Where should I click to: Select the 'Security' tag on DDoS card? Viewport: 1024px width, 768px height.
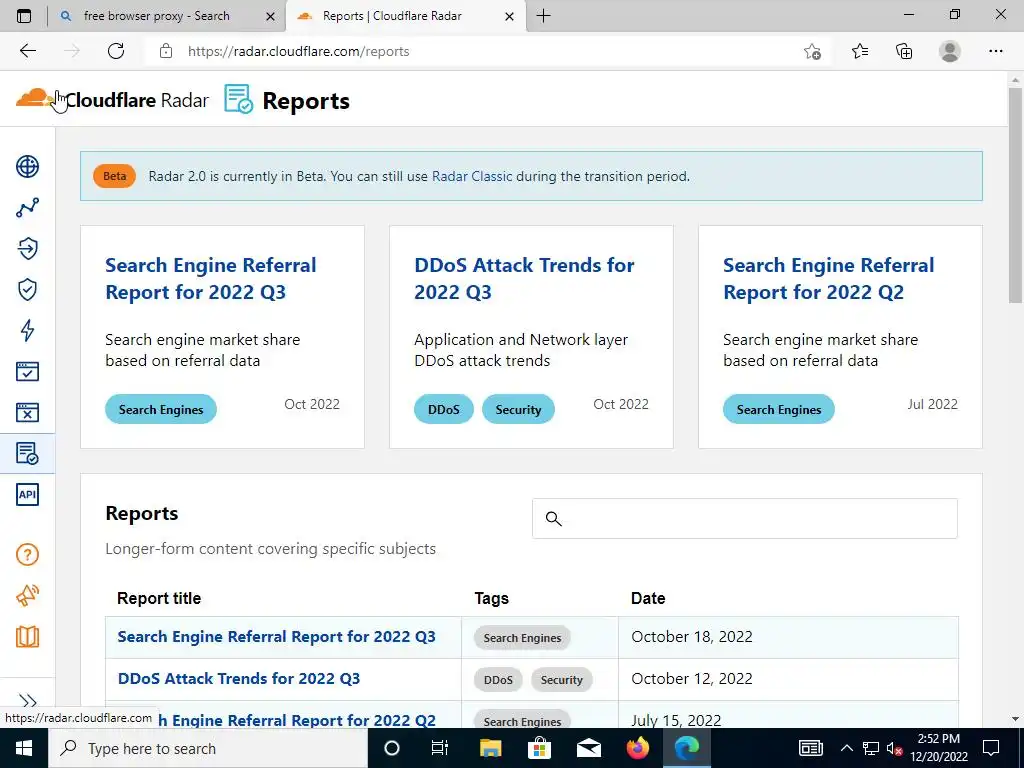pyautogui.click(x=518, y=409)
